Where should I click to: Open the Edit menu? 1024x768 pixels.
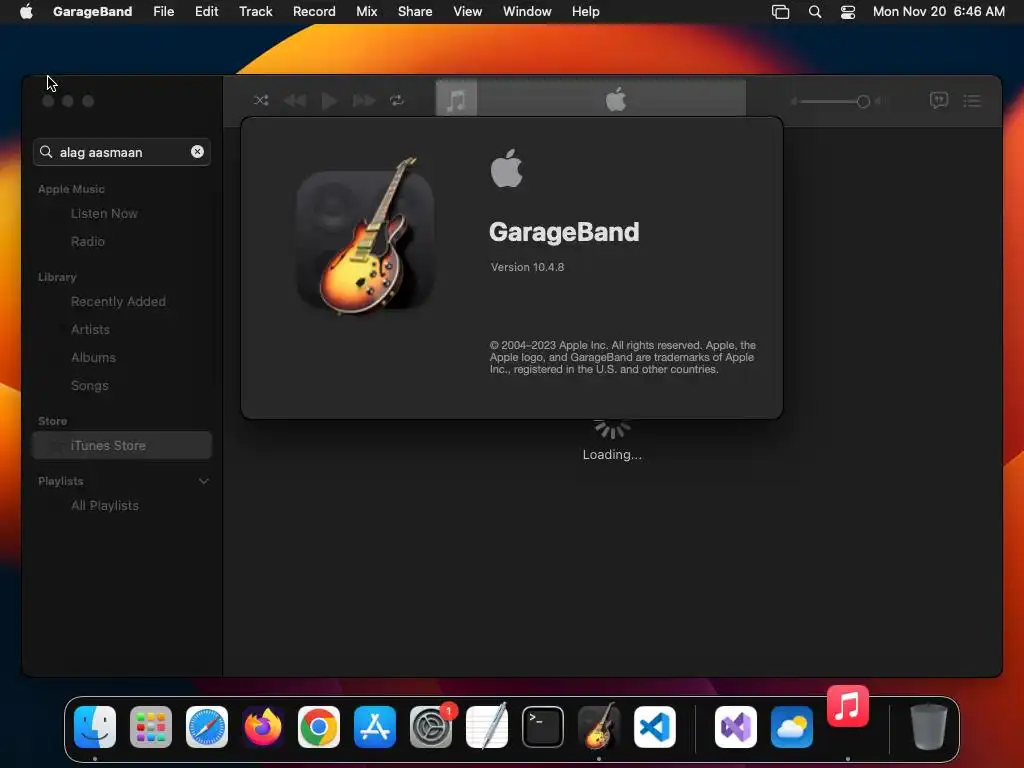(x=206, y=11)
